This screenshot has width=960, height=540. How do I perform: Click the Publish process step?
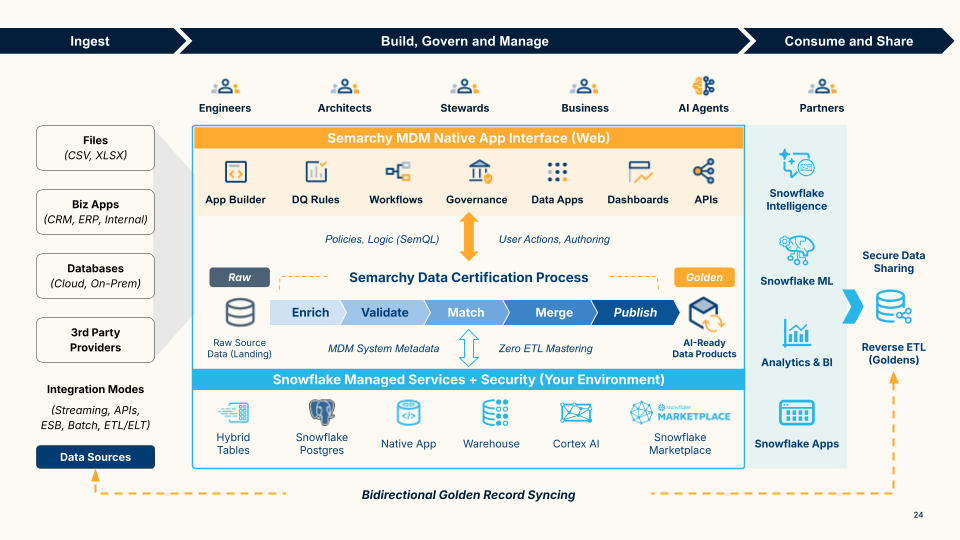[x=636, y=312]
